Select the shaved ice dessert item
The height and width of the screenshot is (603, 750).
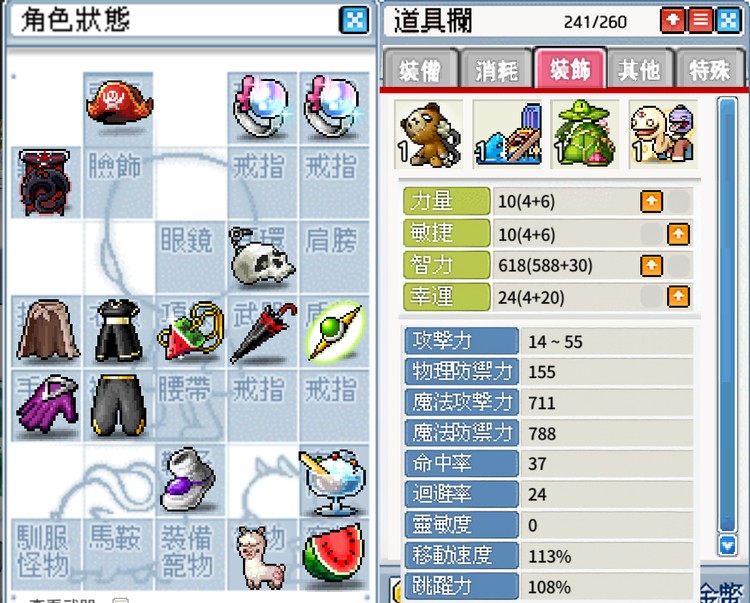click(334, 482)
